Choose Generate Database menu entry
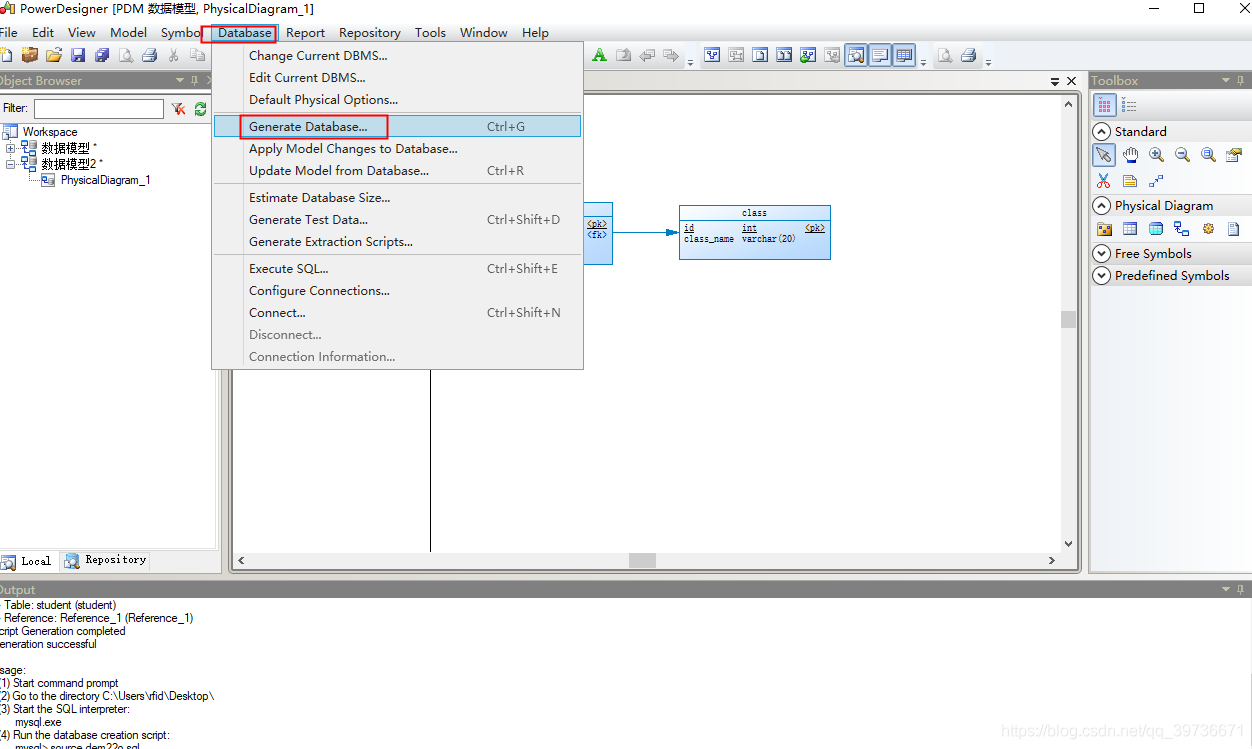 pos(397,127)
